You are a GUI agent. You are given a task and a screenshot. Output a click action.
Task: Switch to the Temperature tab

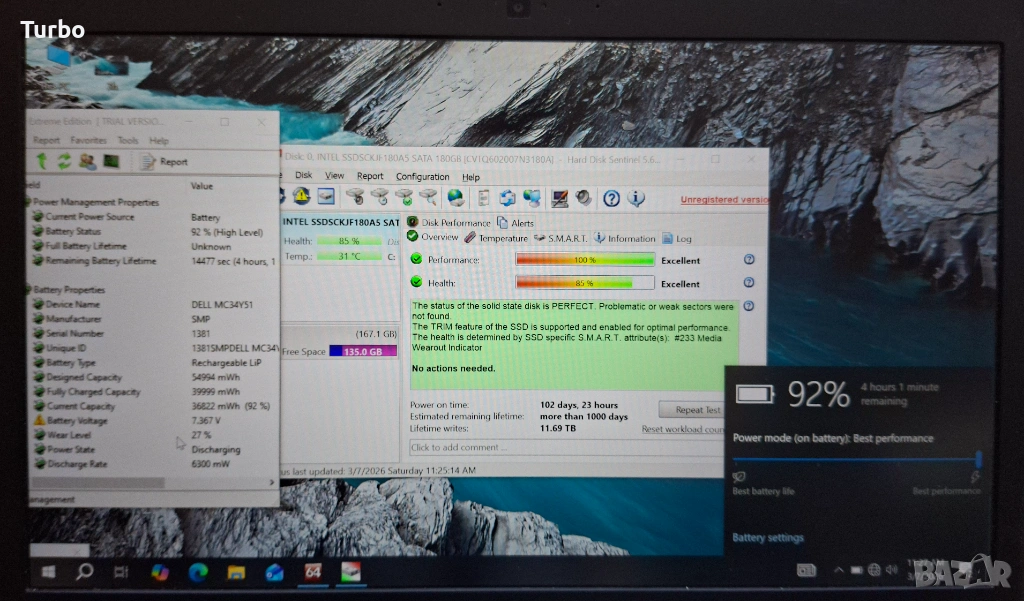pyautogui.click(x=495, y=238)
